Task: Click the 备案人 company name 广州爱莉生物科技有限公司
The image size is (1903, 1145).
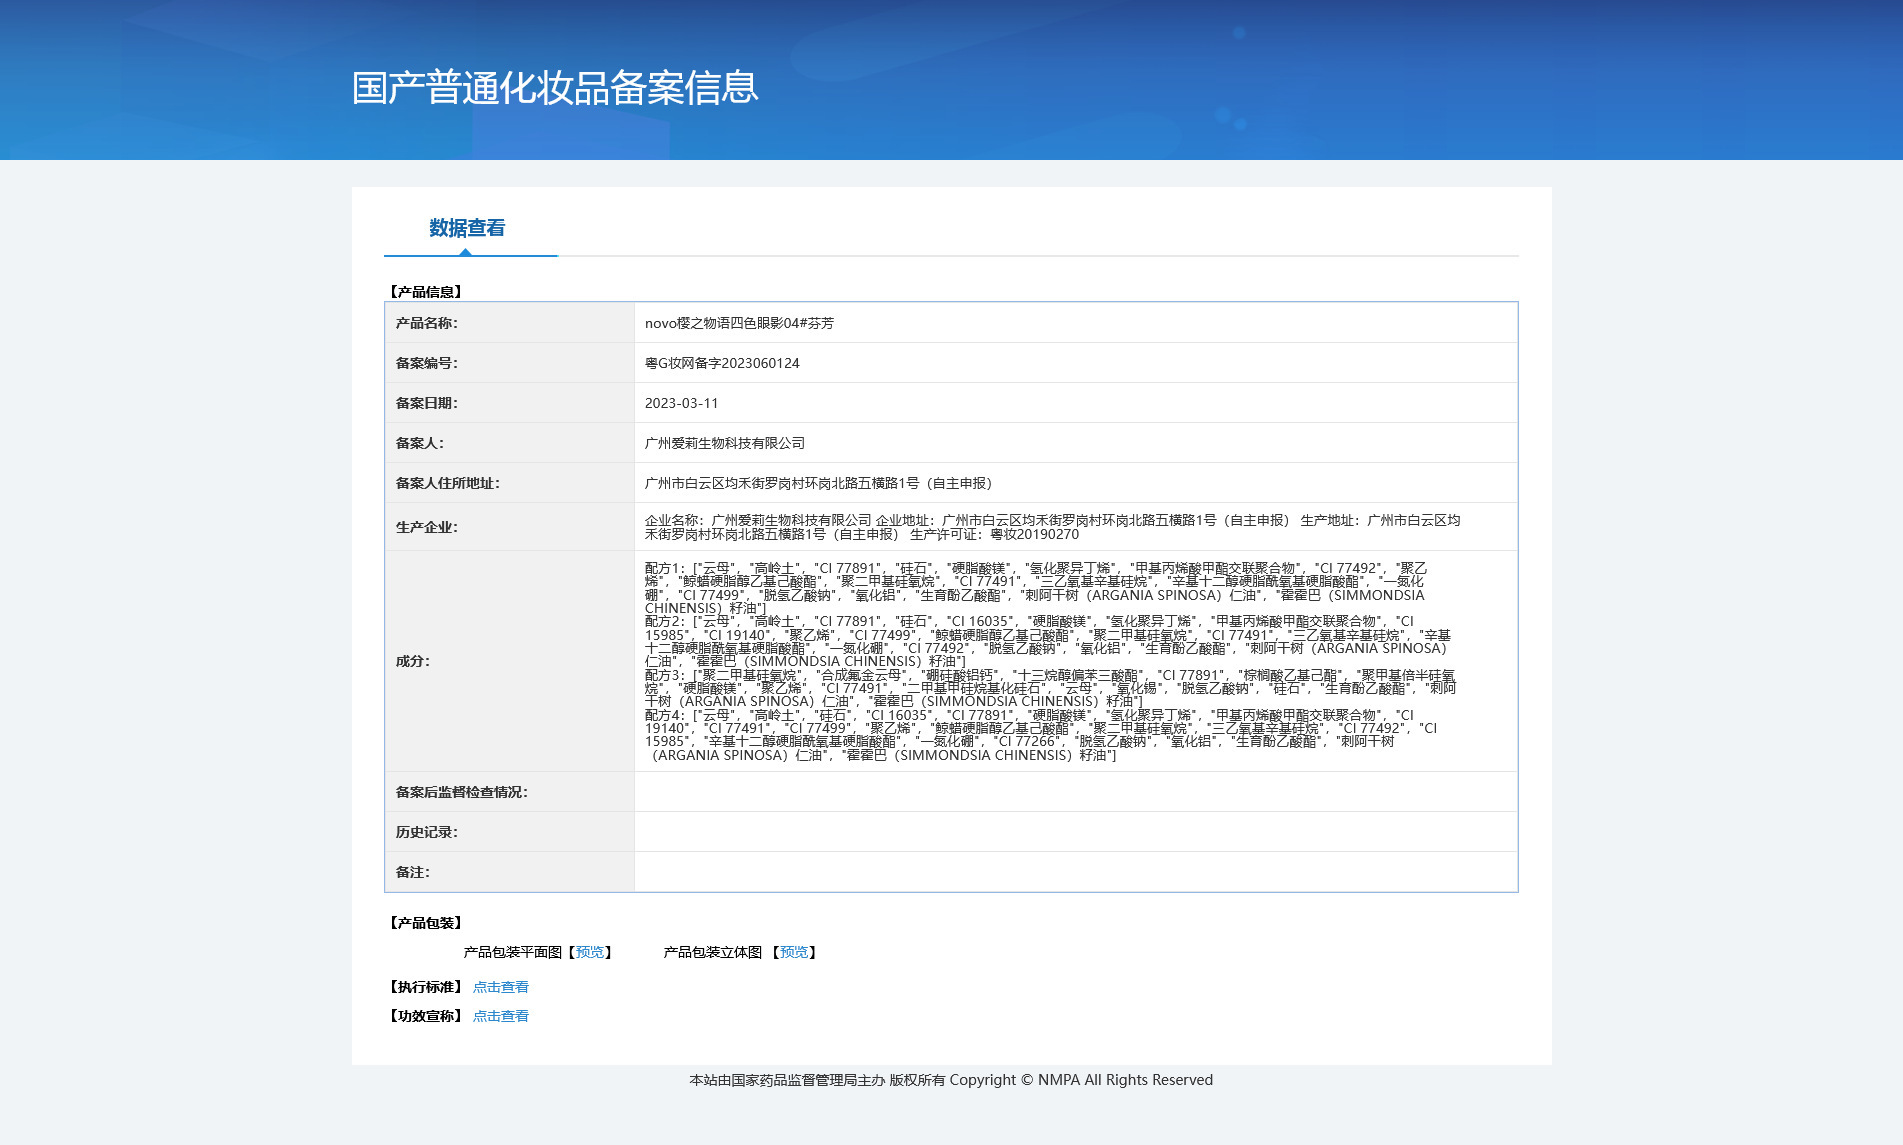Action: 725,443
